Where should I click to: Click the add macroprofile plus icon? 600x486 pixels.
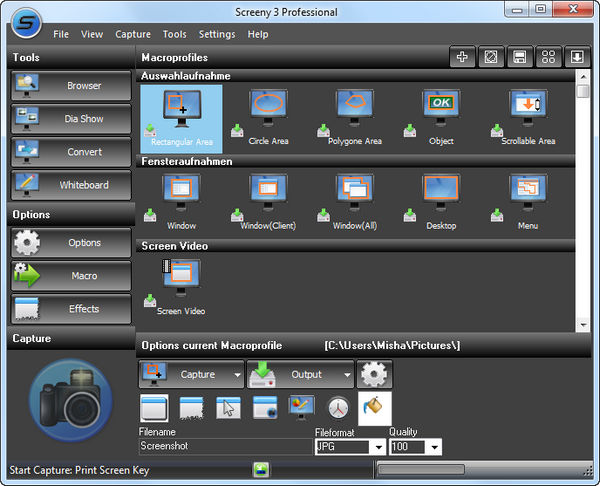(x=462, y=57)
